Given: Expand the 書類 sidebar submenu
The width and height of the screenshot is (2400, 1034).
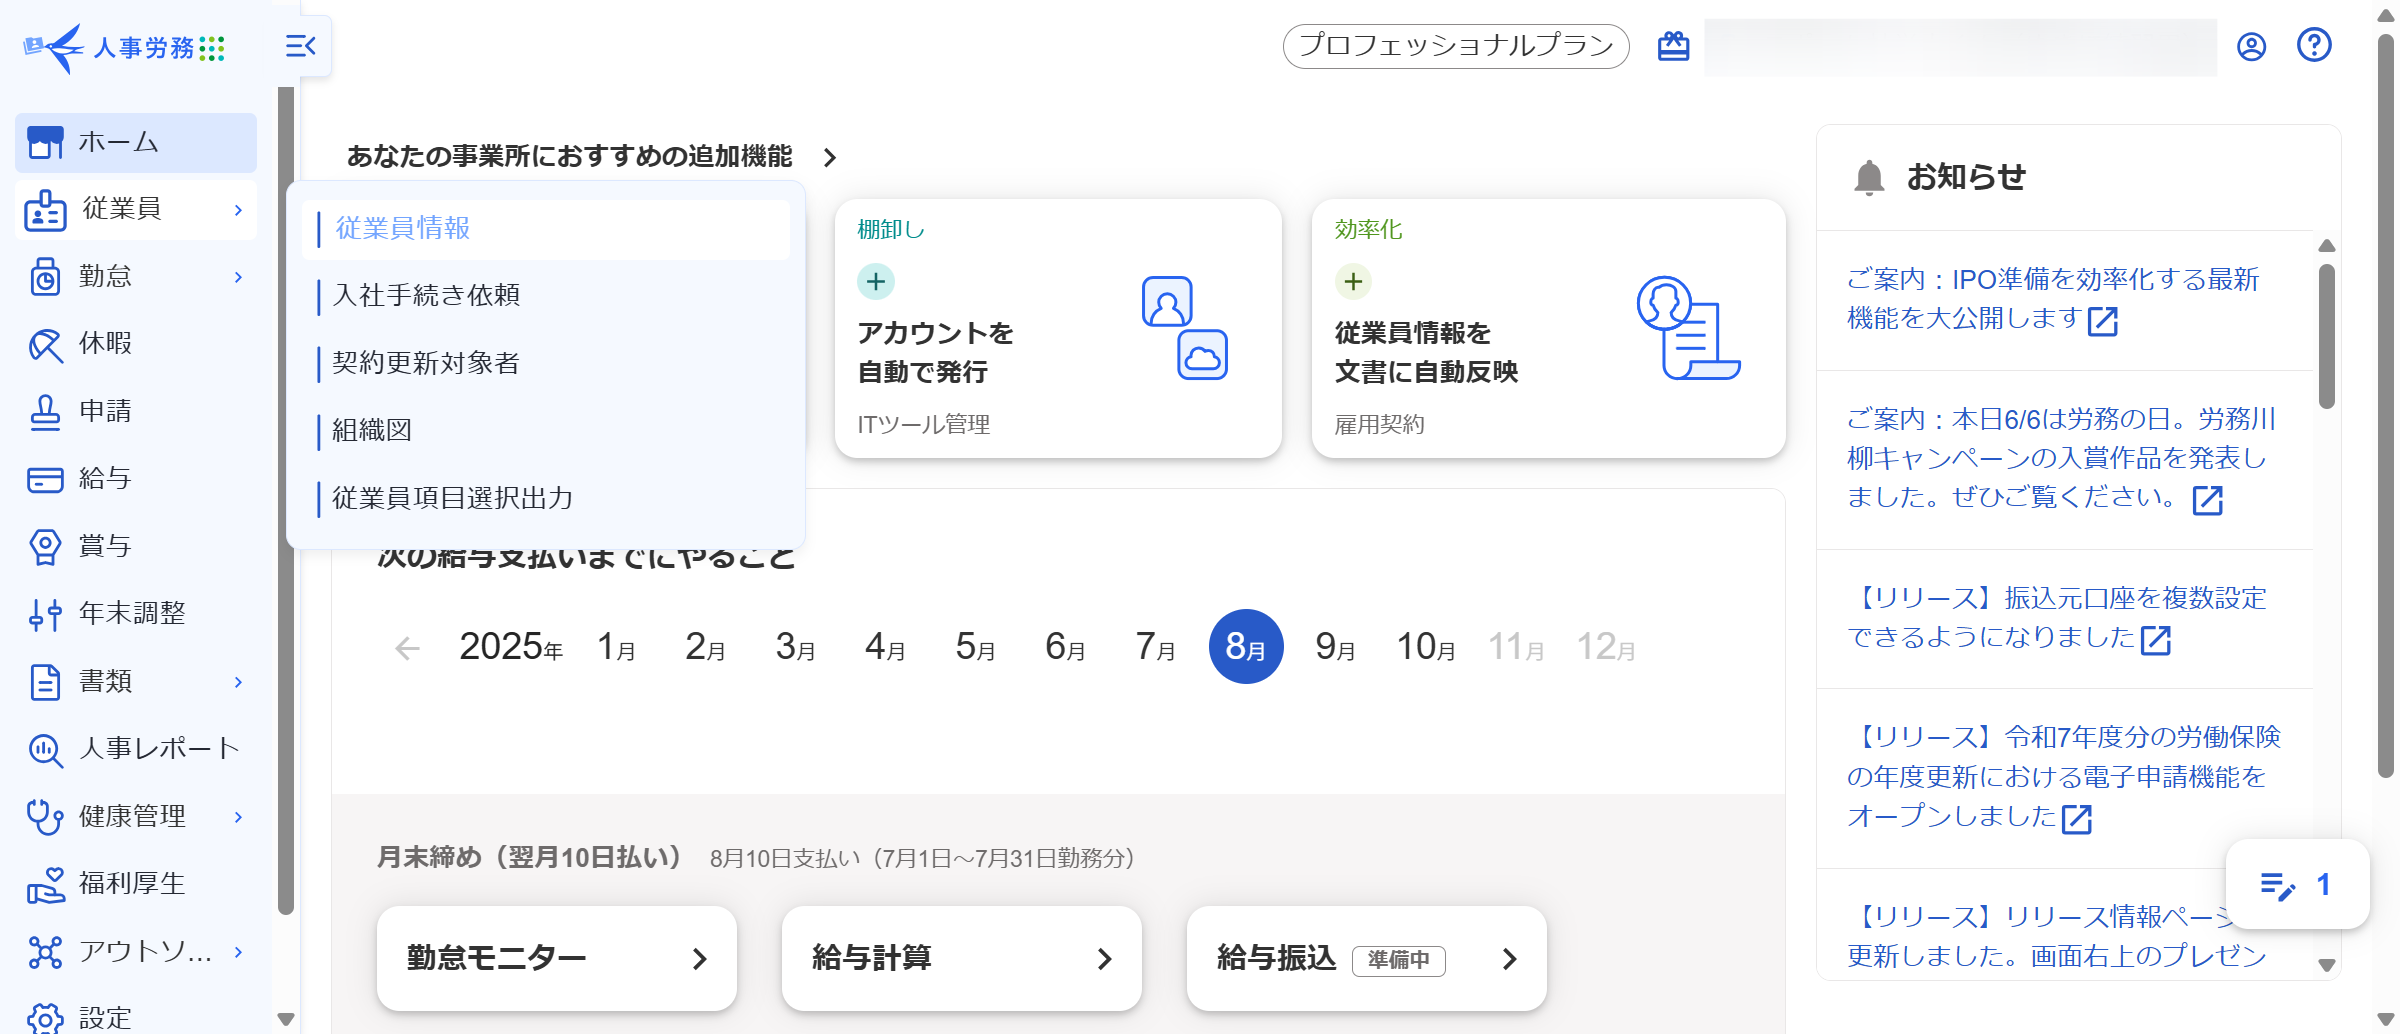Looking at the screenshot, I should coord(238,682).
